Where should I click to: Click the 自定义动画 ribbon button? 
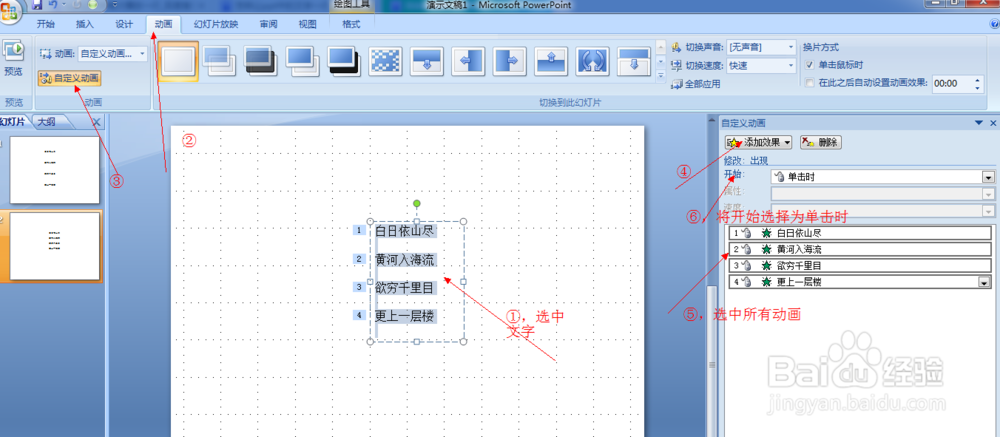point(70,78)
